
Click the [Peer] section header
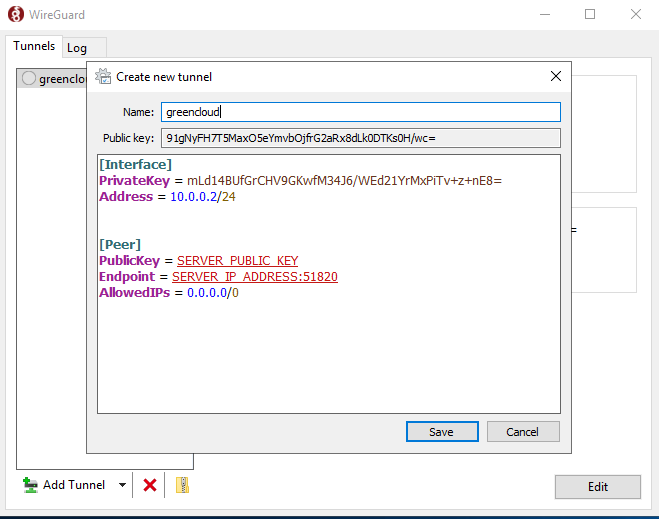click(120, 245)
